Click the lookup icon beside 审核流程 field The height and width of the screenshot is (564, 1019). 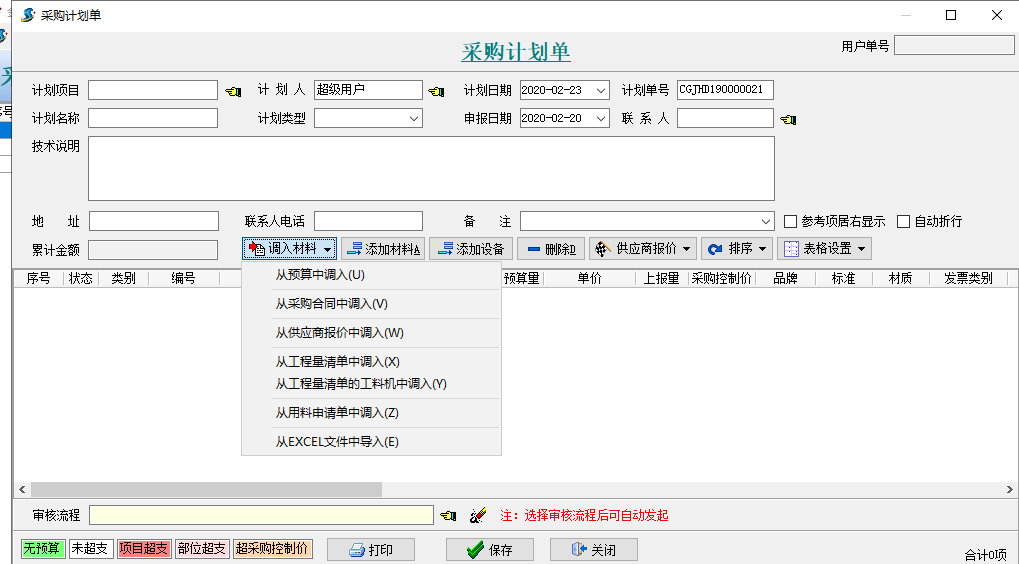(x=448, y=516)
